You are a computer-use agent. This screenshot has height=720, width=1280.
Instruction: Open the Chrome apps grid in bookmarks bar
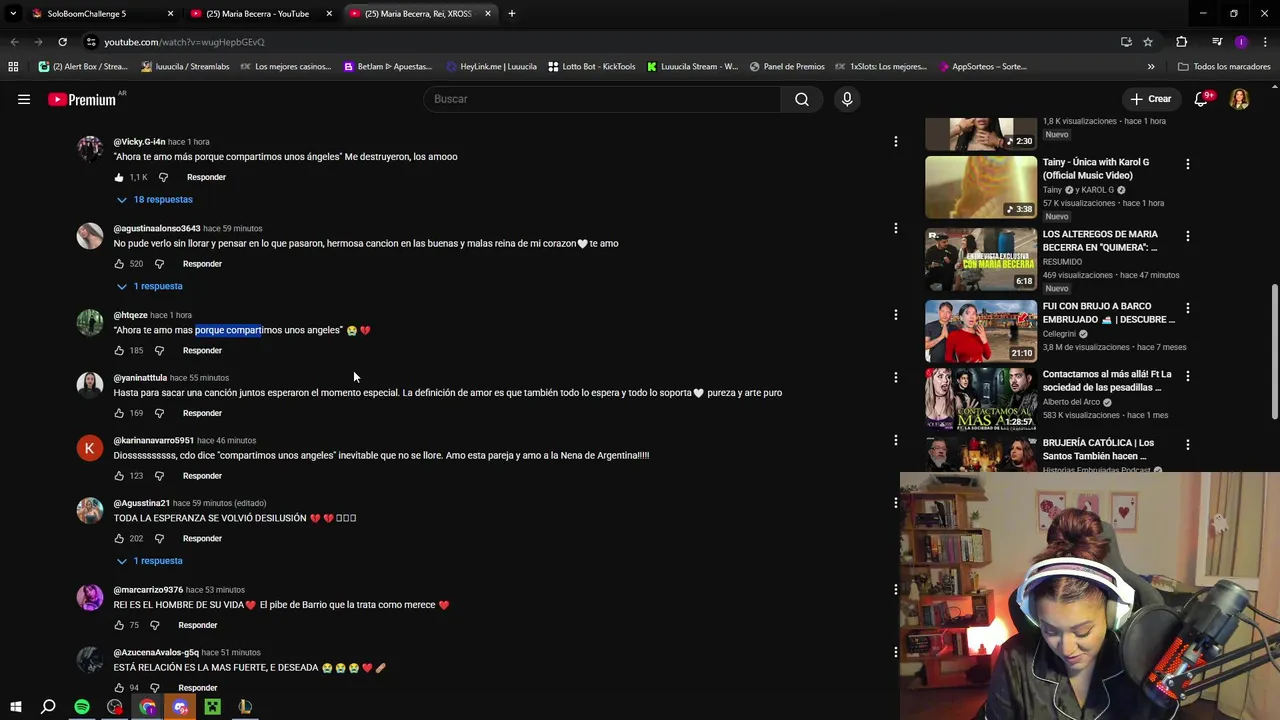tap(13, 67)
